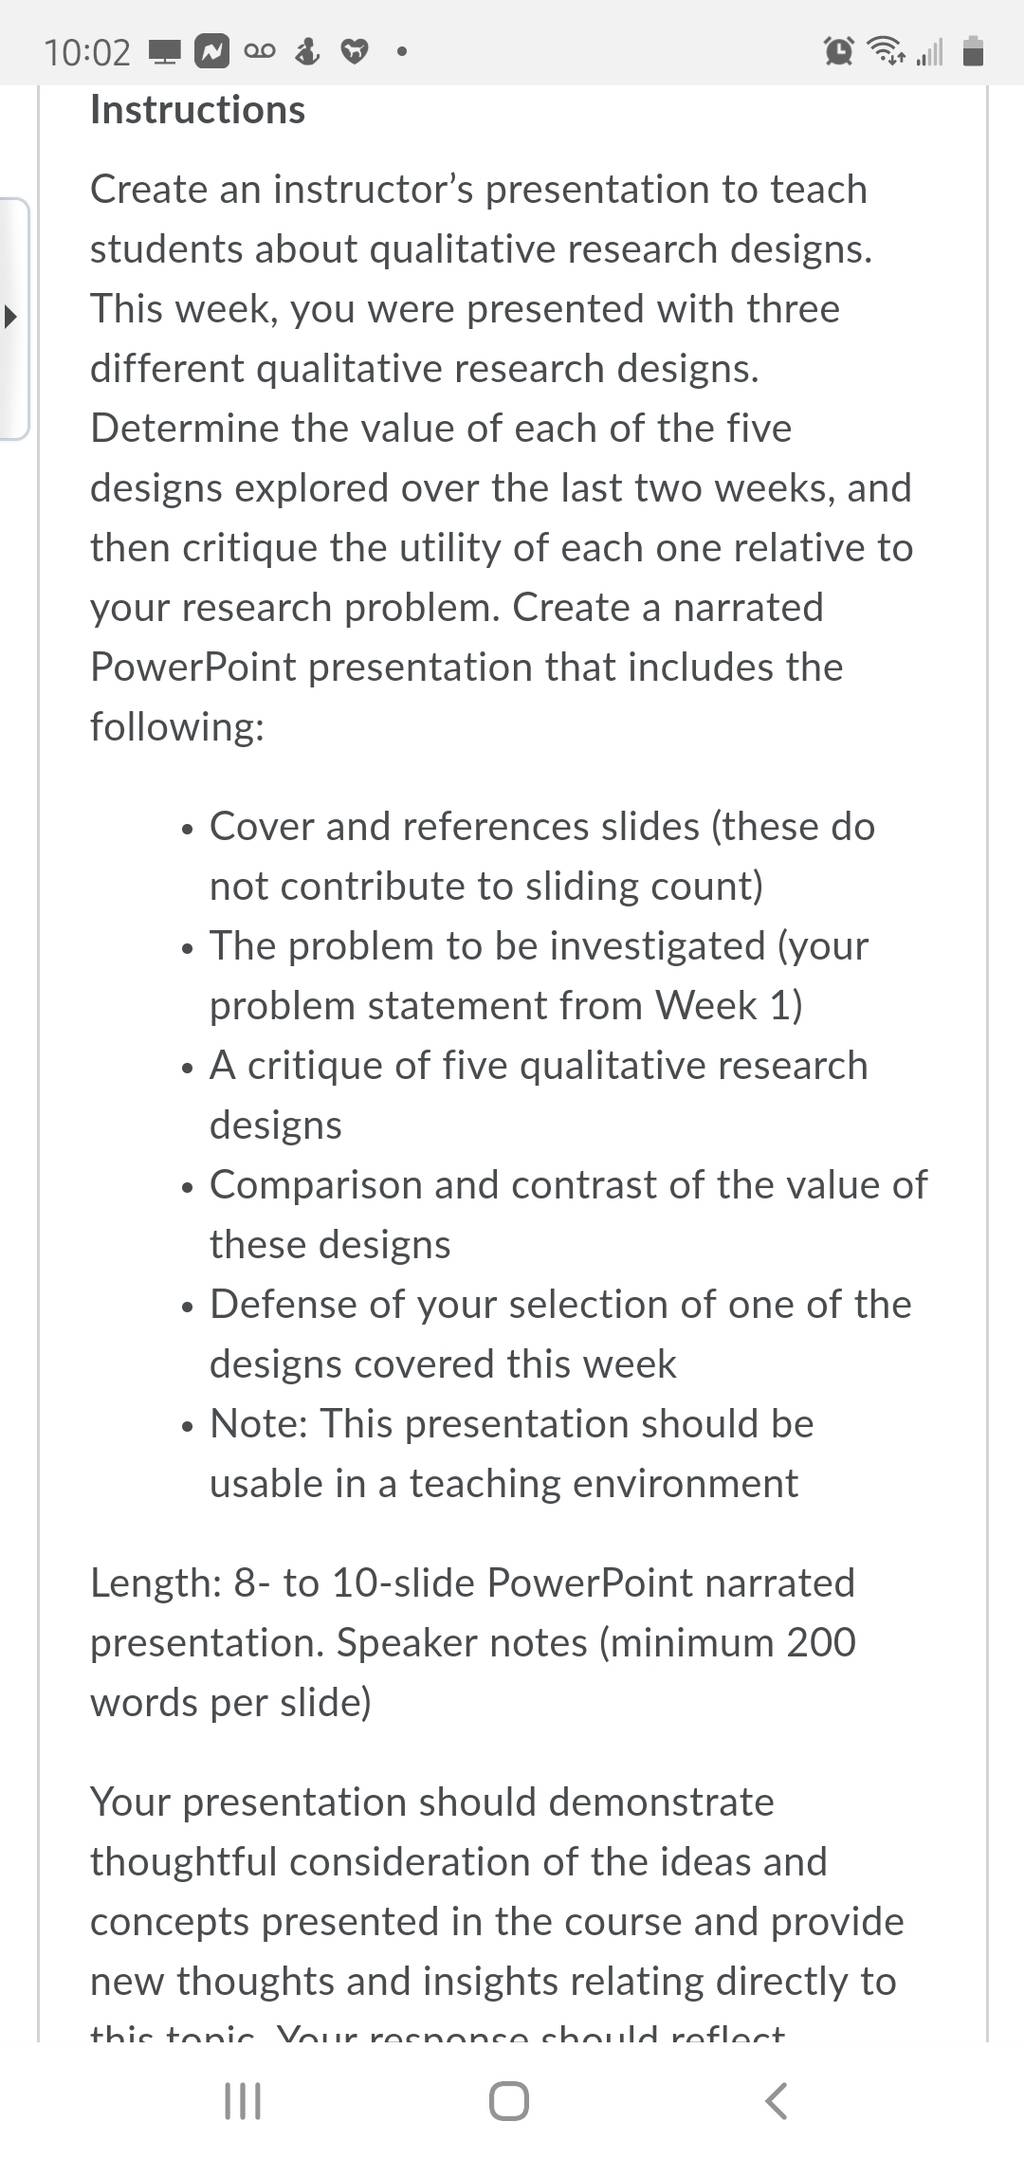Tap the Back navigation arrow

point(776,2101)
